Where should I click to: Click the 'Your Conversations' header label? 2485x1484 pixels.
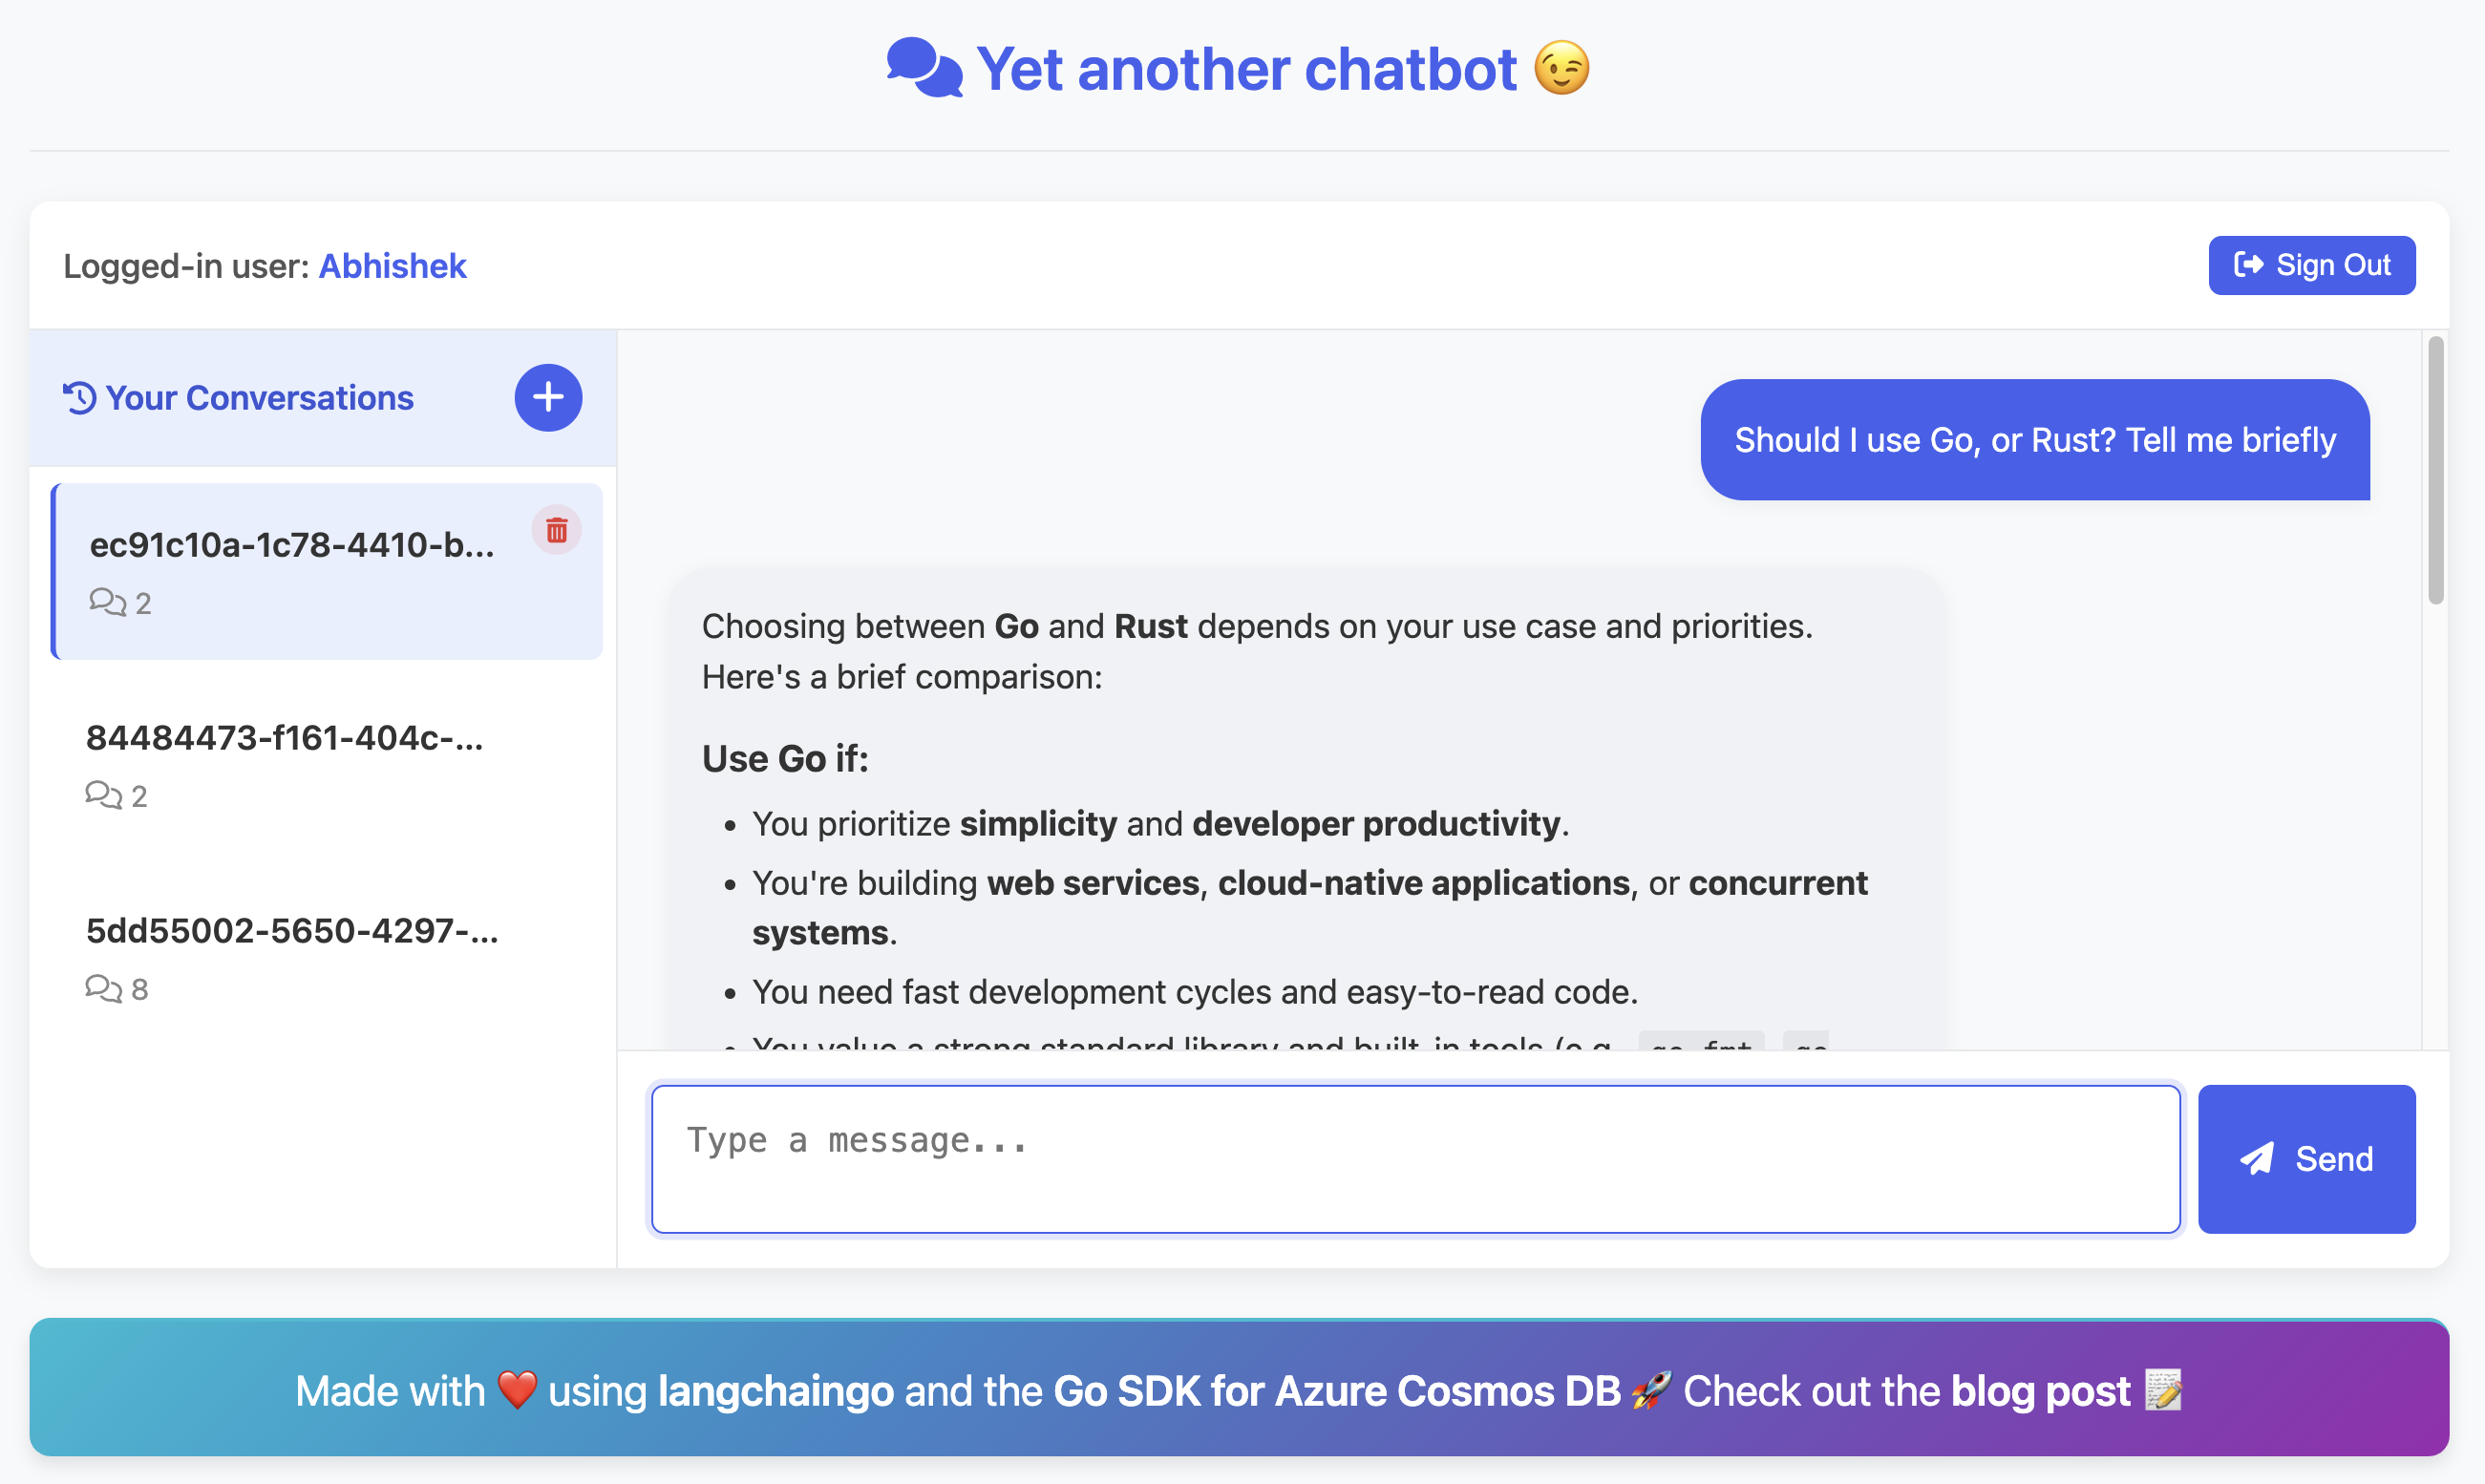(259, 397)
